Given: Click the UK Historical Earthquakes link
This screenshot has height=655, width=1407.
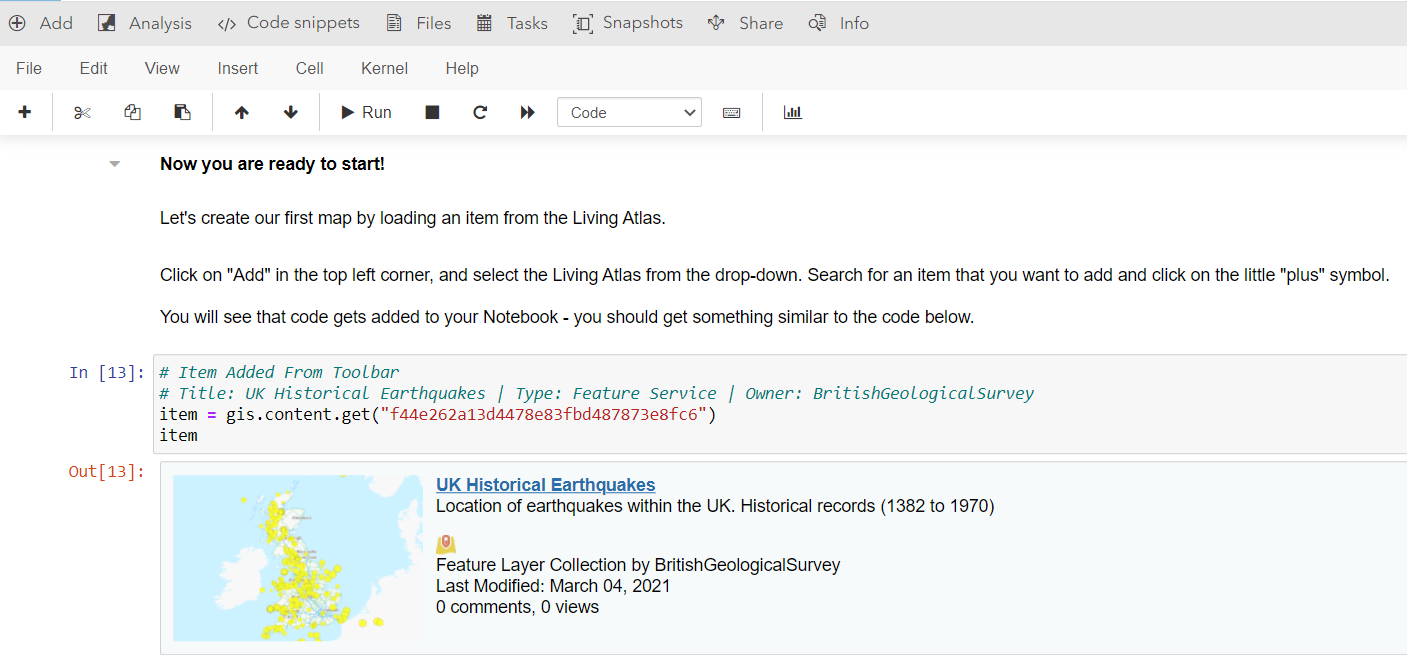Looking at the screenshot, I should point(545,485).
